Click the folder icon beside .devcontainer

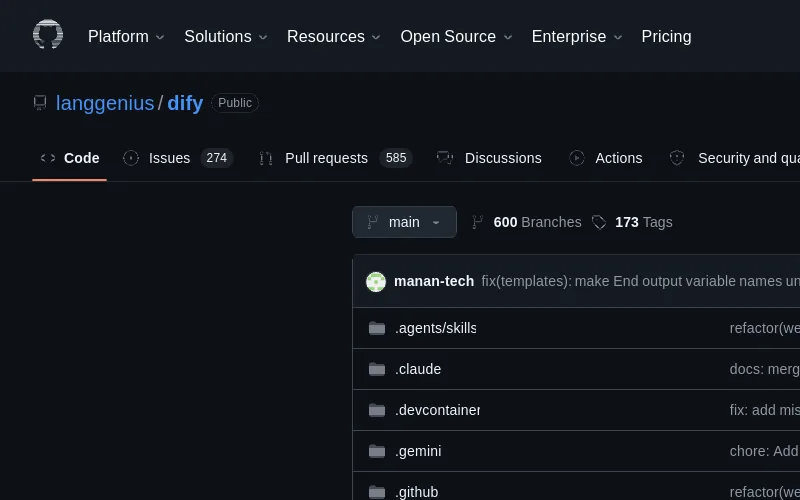(x=377, y=410)
